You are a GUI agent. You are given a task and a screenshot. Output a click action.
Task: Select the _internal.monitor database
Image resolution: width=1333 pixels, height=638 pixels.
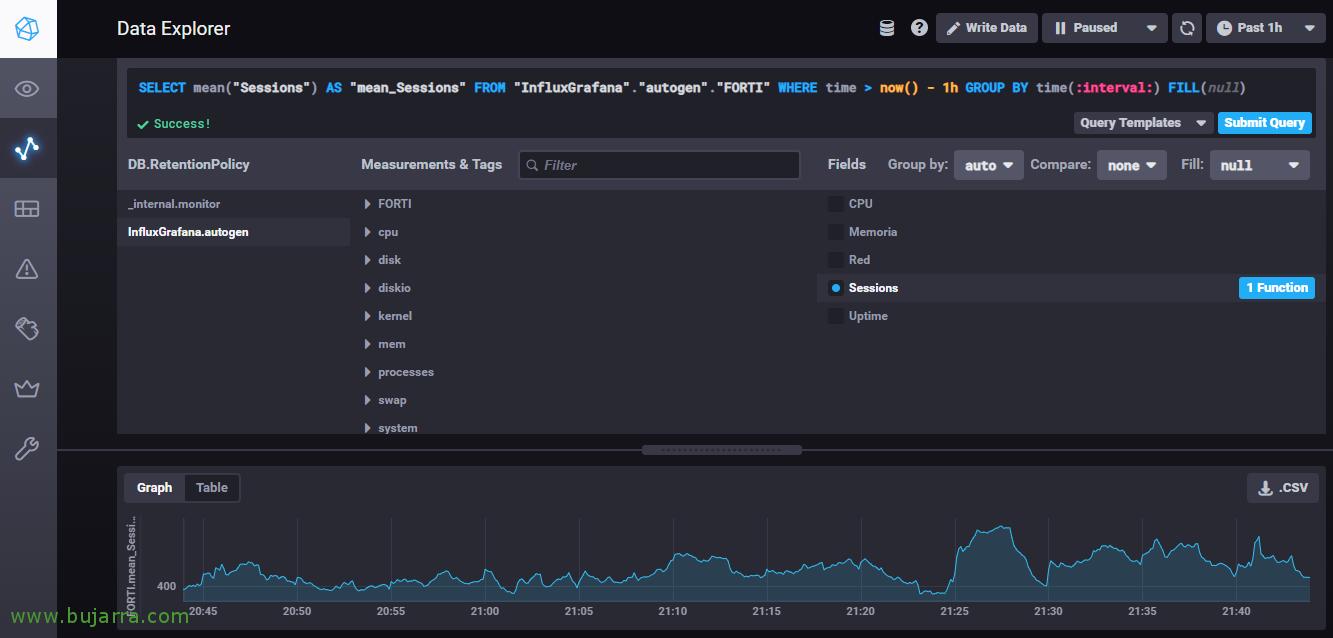[x=174, y=204]
